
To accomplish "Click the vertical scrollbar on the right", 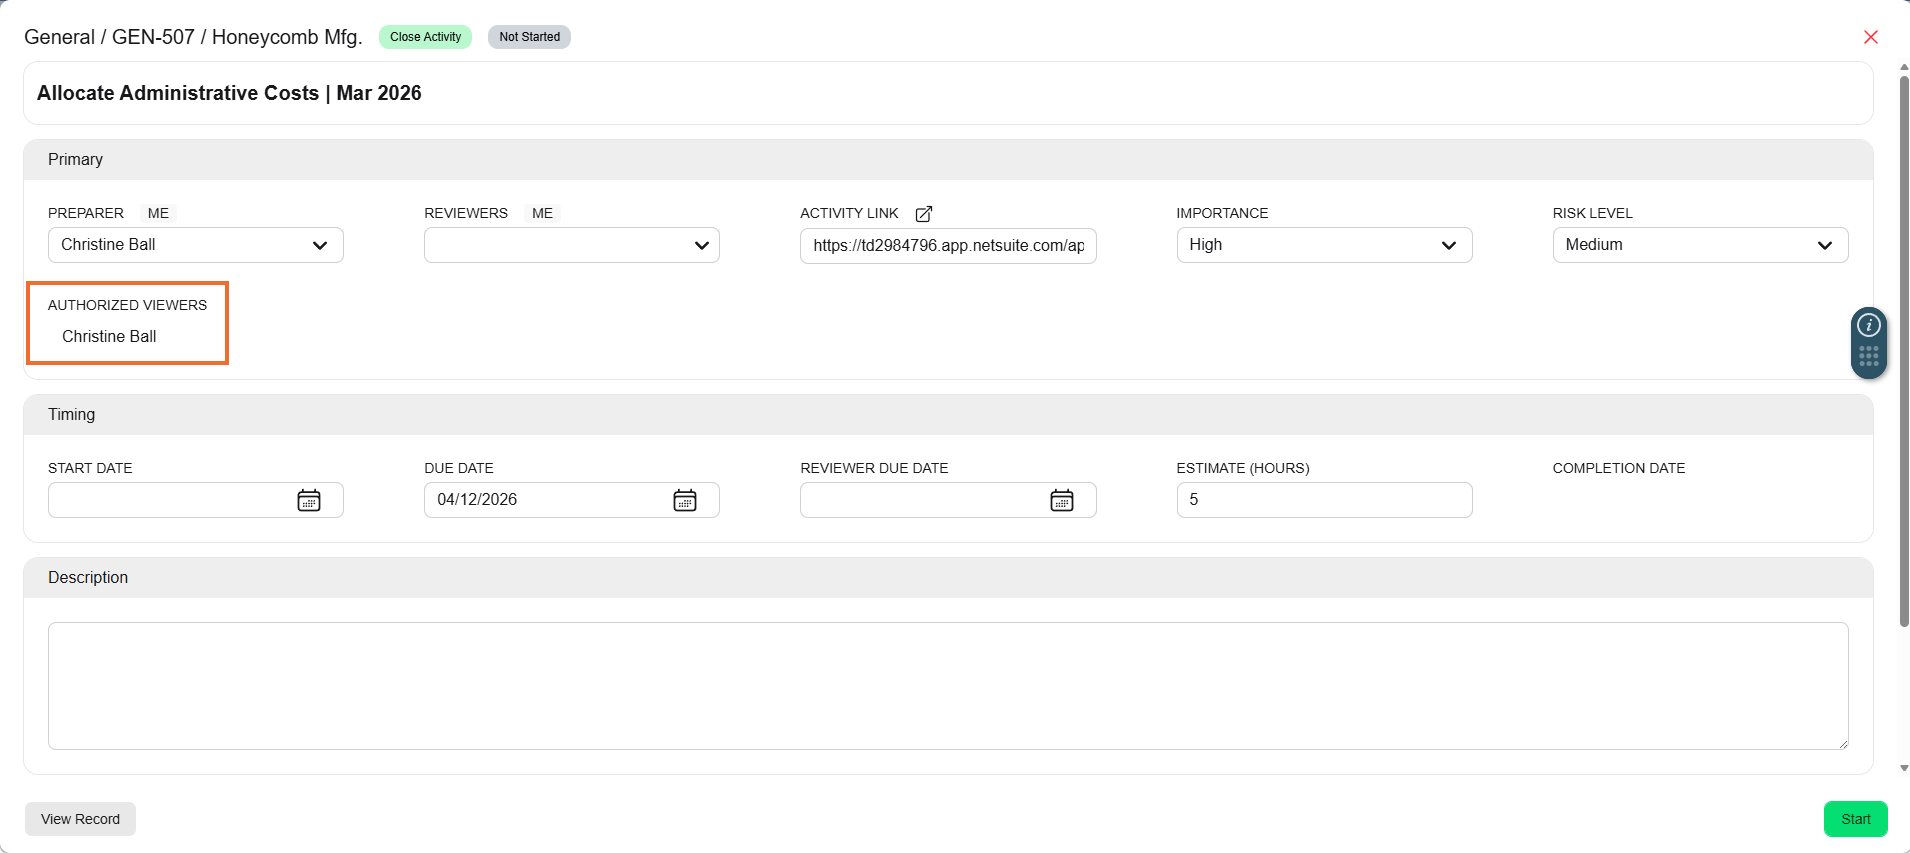I will pos(1904,350).
